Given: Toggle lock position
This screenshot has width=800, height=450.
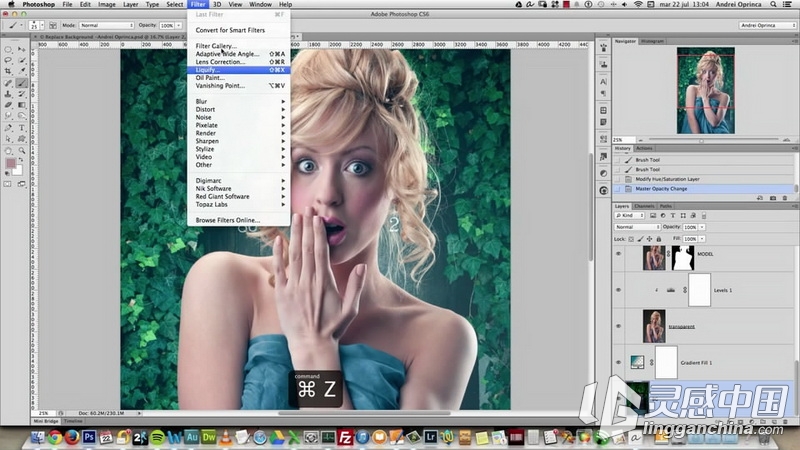Looking at the screenshot, I should (x=649, y=239).
